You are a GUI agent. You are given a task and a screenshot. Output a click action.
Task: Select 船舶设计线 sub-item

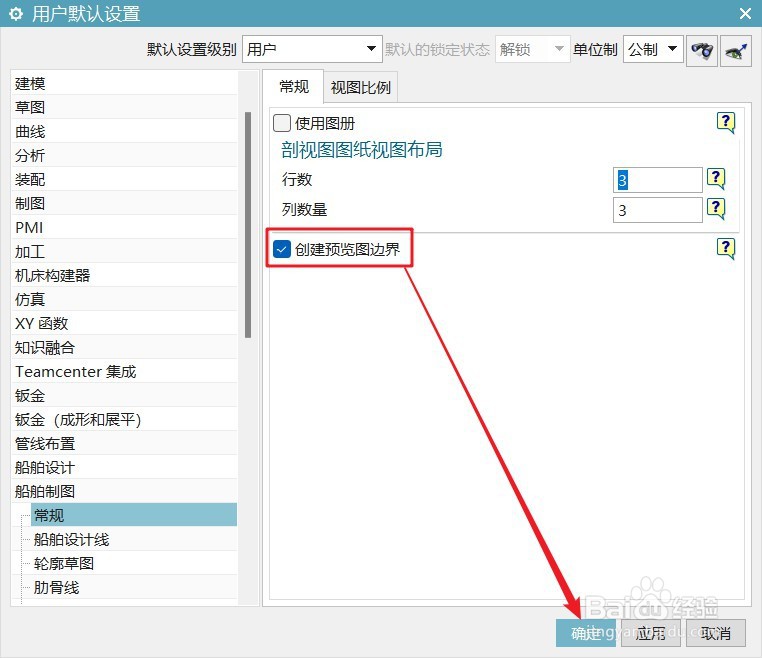134,539
